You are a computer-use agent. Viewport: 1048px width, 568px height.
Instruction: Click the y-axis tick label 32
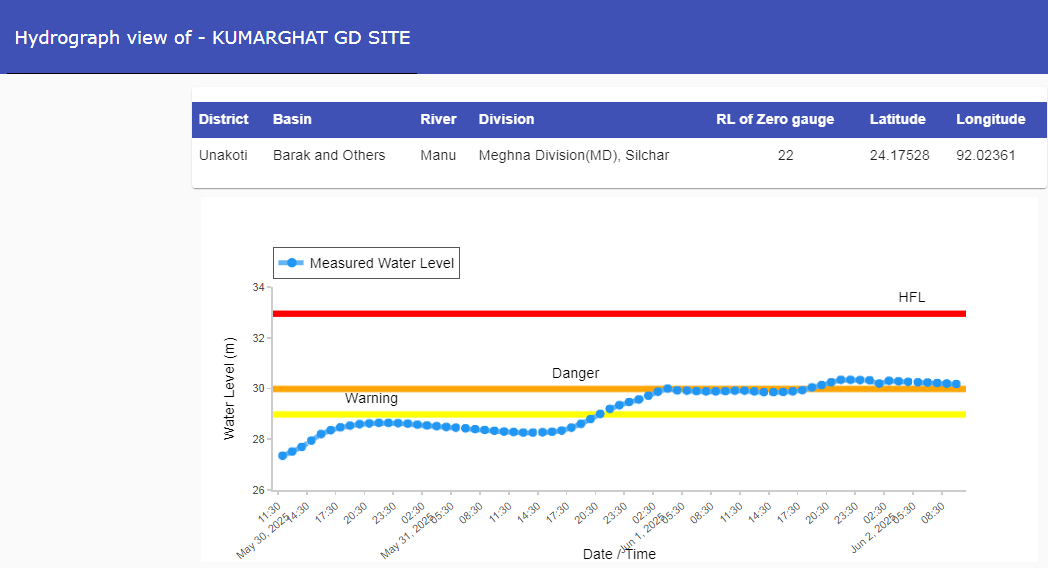(x=258, y=338)
